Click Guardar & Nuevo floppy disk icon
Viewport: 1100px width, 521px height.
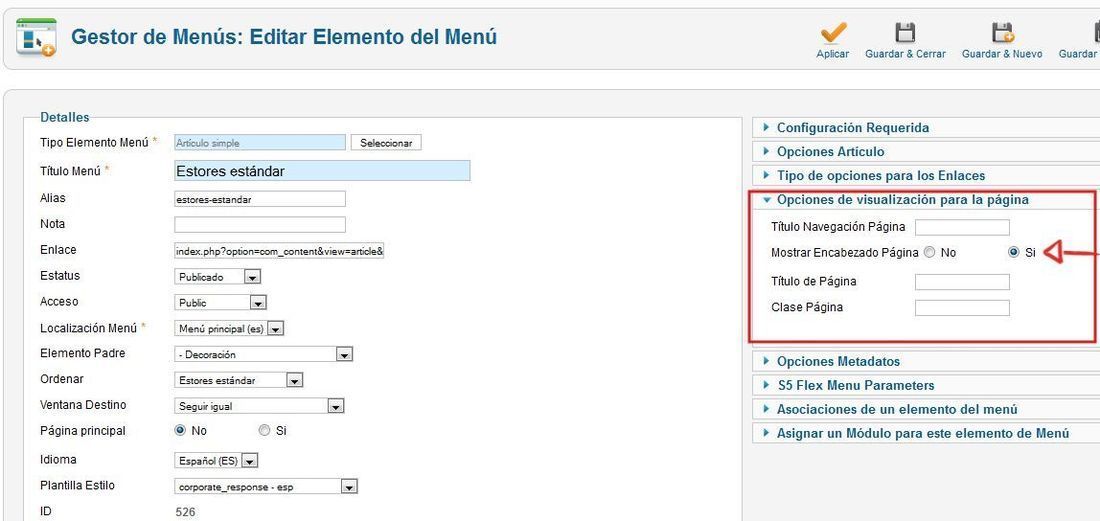pyautogui.click(x=1002, y=33)
